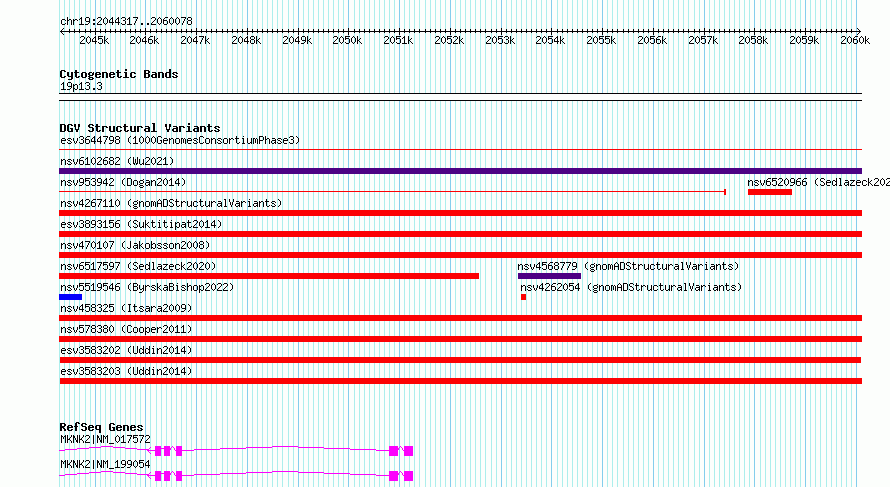Click the red esv3583202 variant bar
Viewport: 890px width, 487px height.
[x=460, y=360]
